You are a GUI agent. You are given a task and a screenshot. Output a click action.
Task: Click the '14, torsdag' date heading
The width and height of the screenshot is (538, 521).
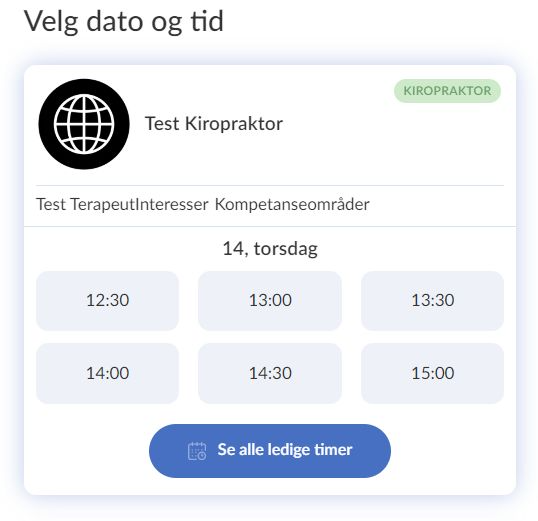tap(270, 248)
